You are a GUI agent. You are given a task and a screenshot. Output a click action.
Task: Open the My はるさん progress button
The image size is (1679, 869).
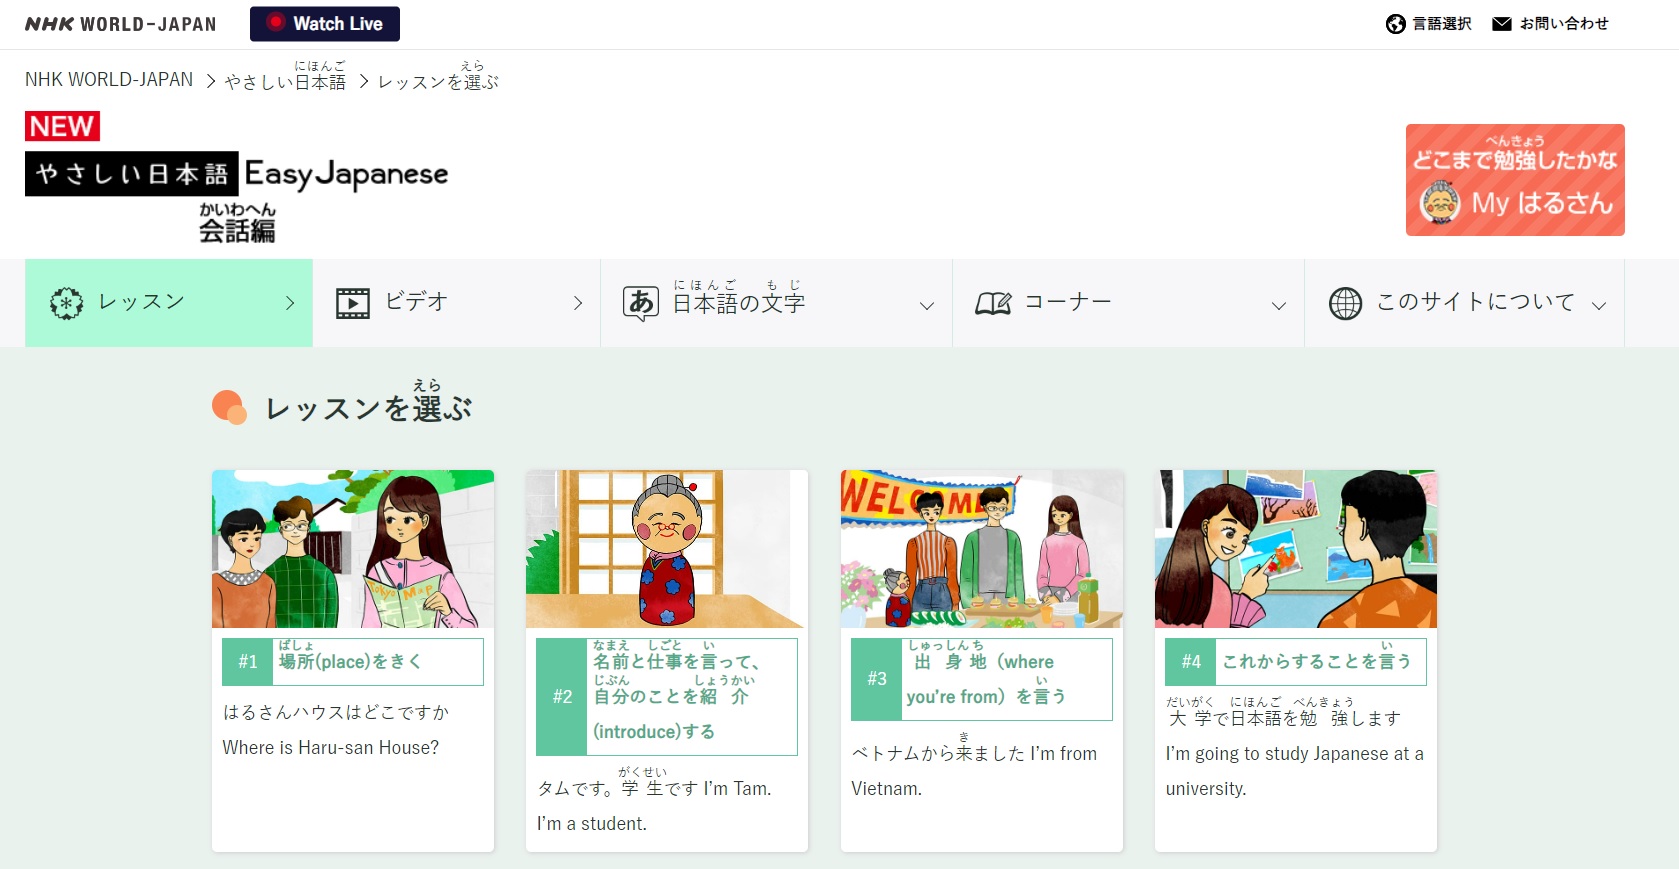[x=1515, y=180]
